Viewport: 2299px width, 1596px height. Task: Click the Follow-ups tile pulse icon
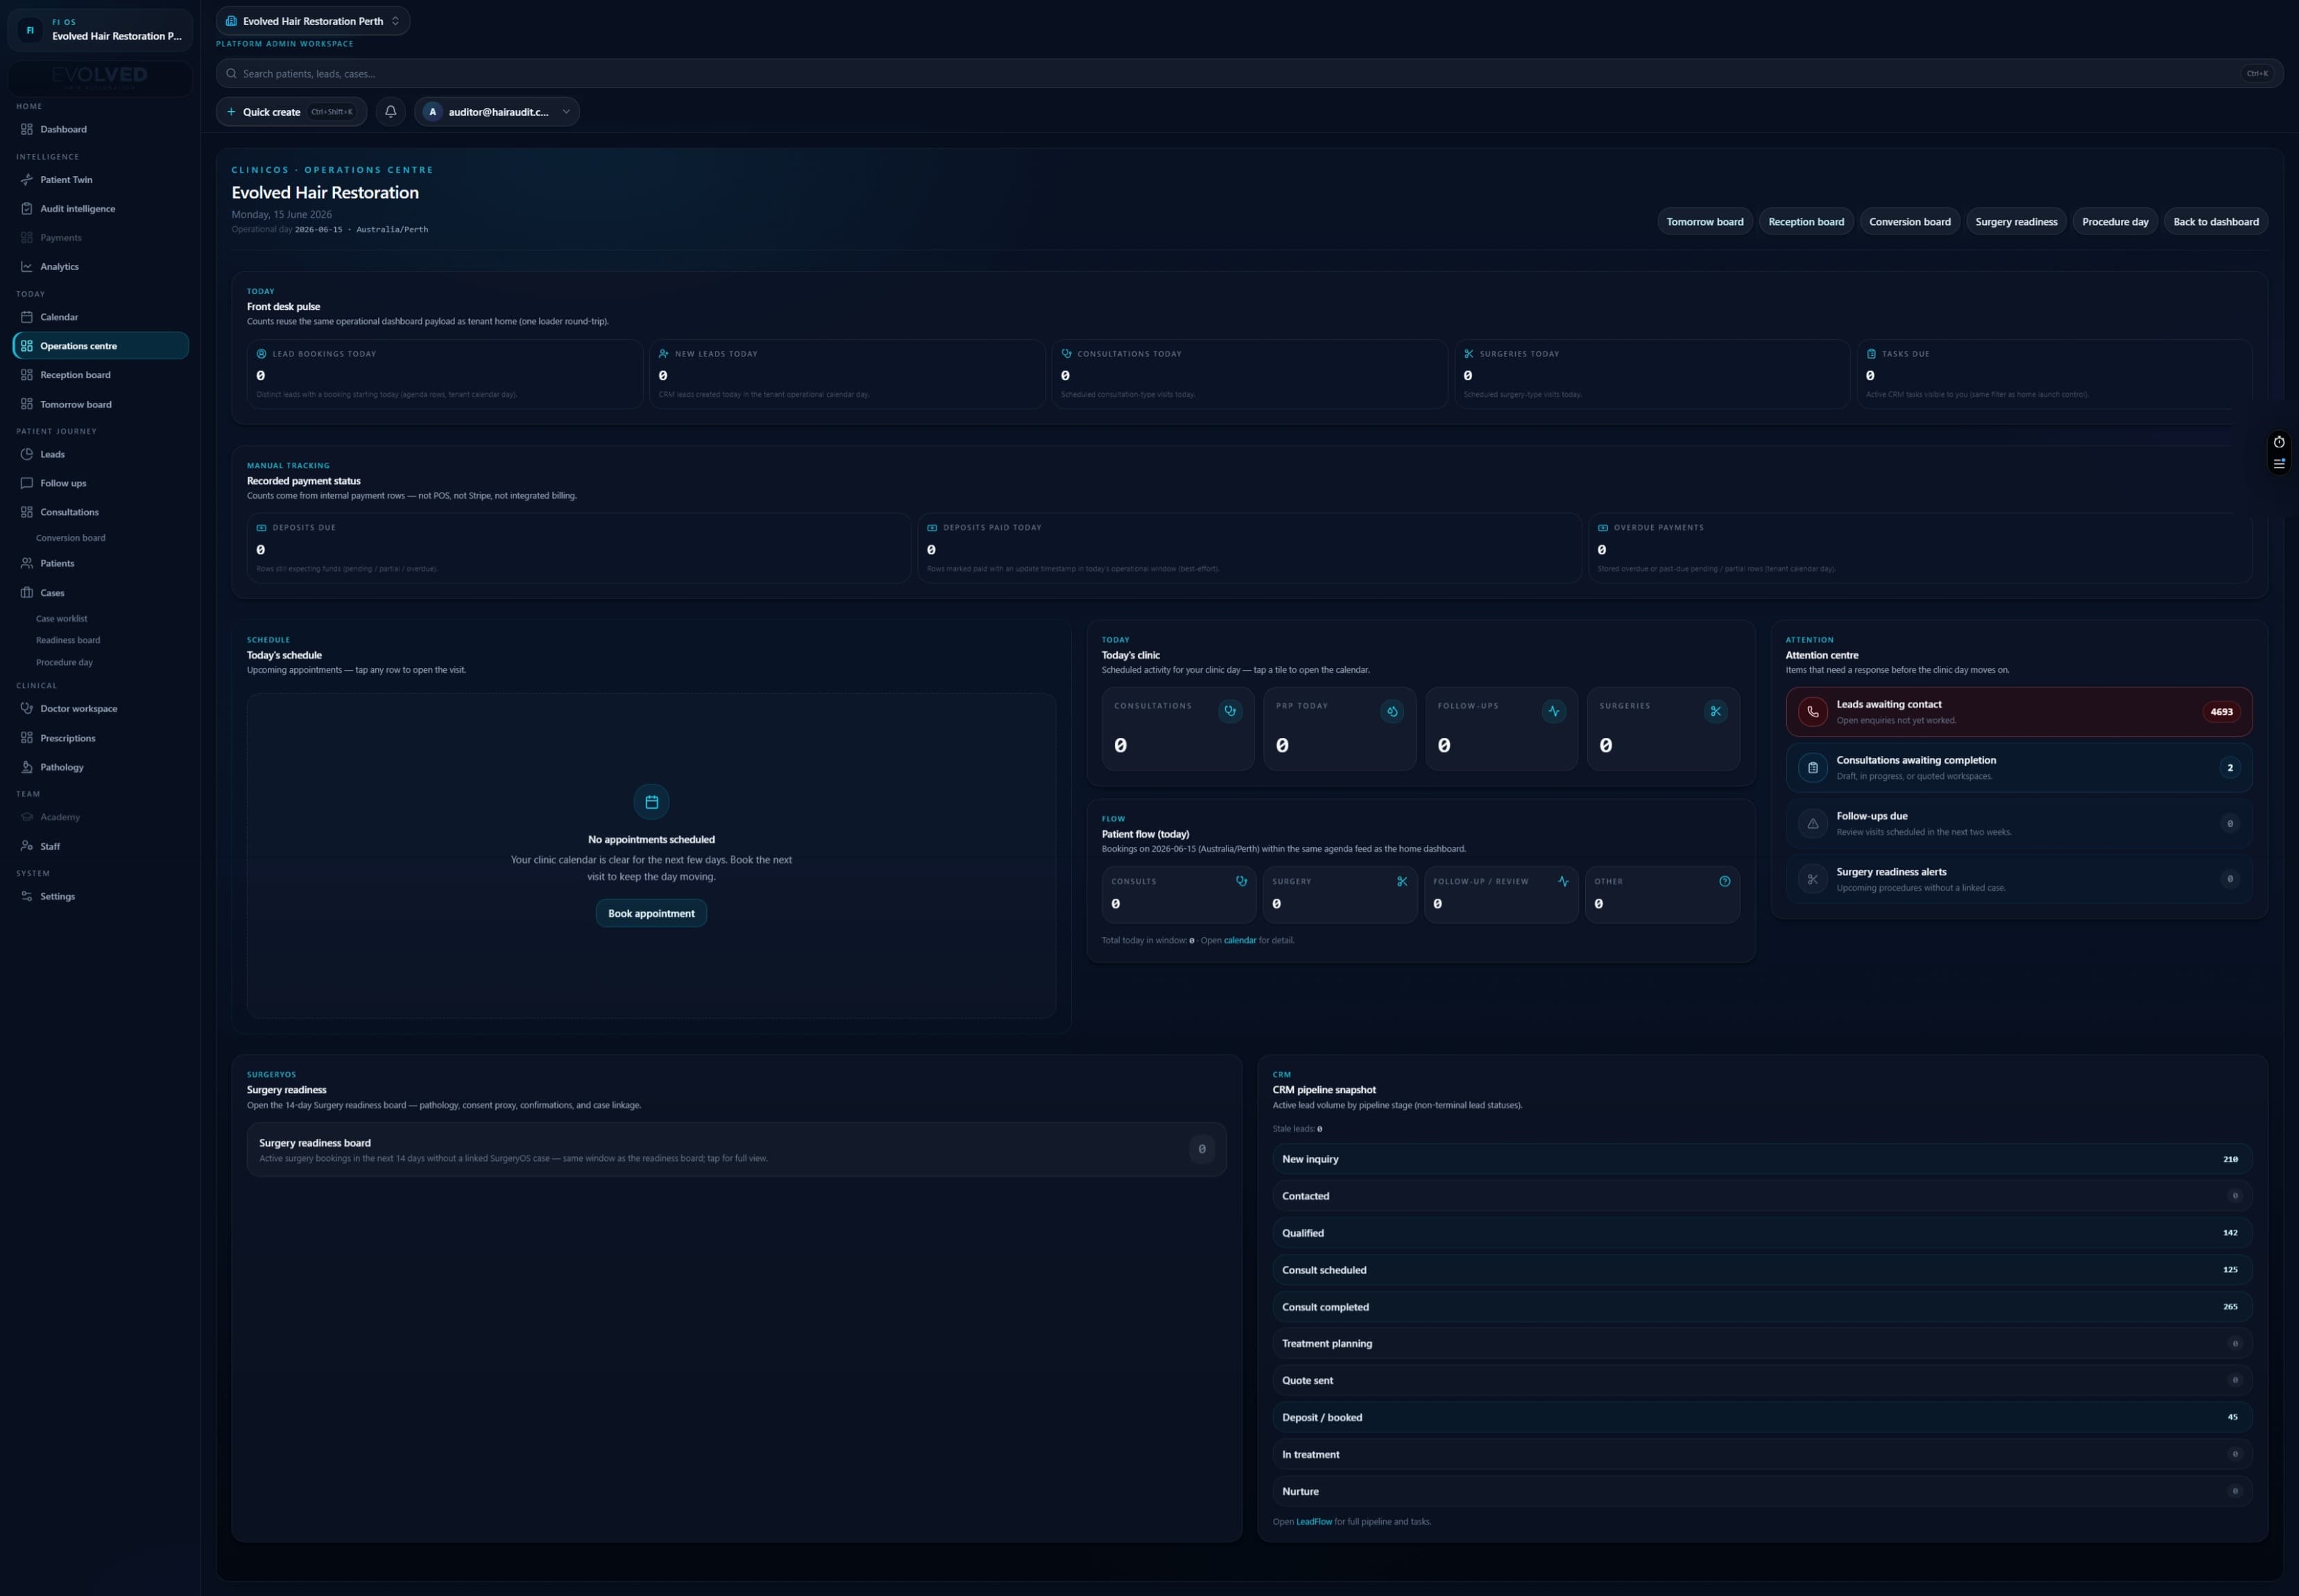point(1554,711)
